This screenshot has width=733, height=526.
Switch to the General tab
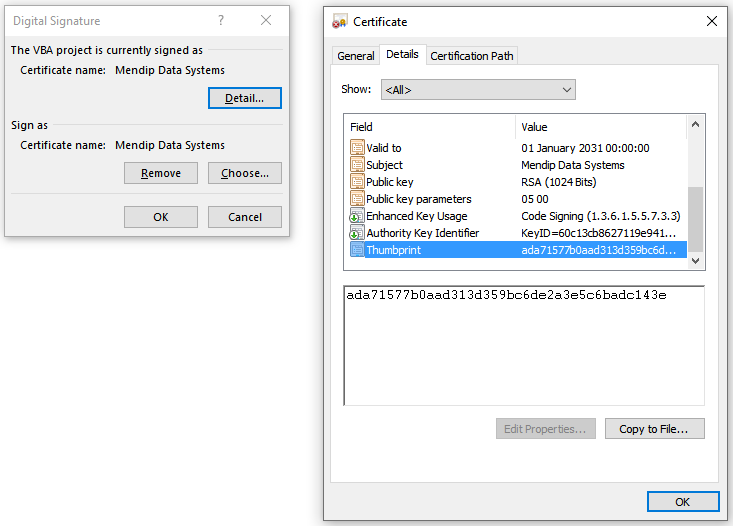point(356,56)
